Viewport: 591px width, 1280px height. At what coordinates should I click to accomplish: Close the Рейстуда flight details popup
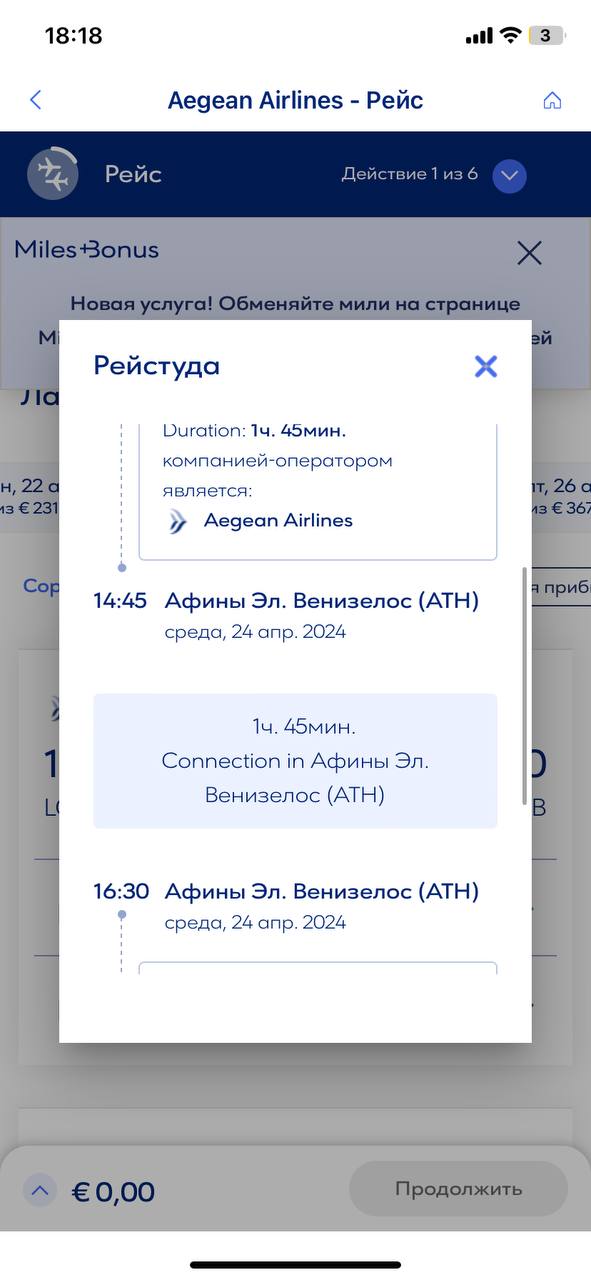(x=486, y=366)
